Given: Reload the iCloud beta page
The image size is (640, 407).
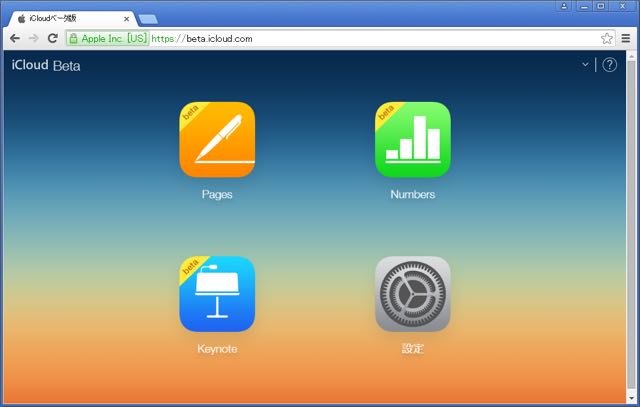Looking at the screenshot, I should tap(52, 38).
